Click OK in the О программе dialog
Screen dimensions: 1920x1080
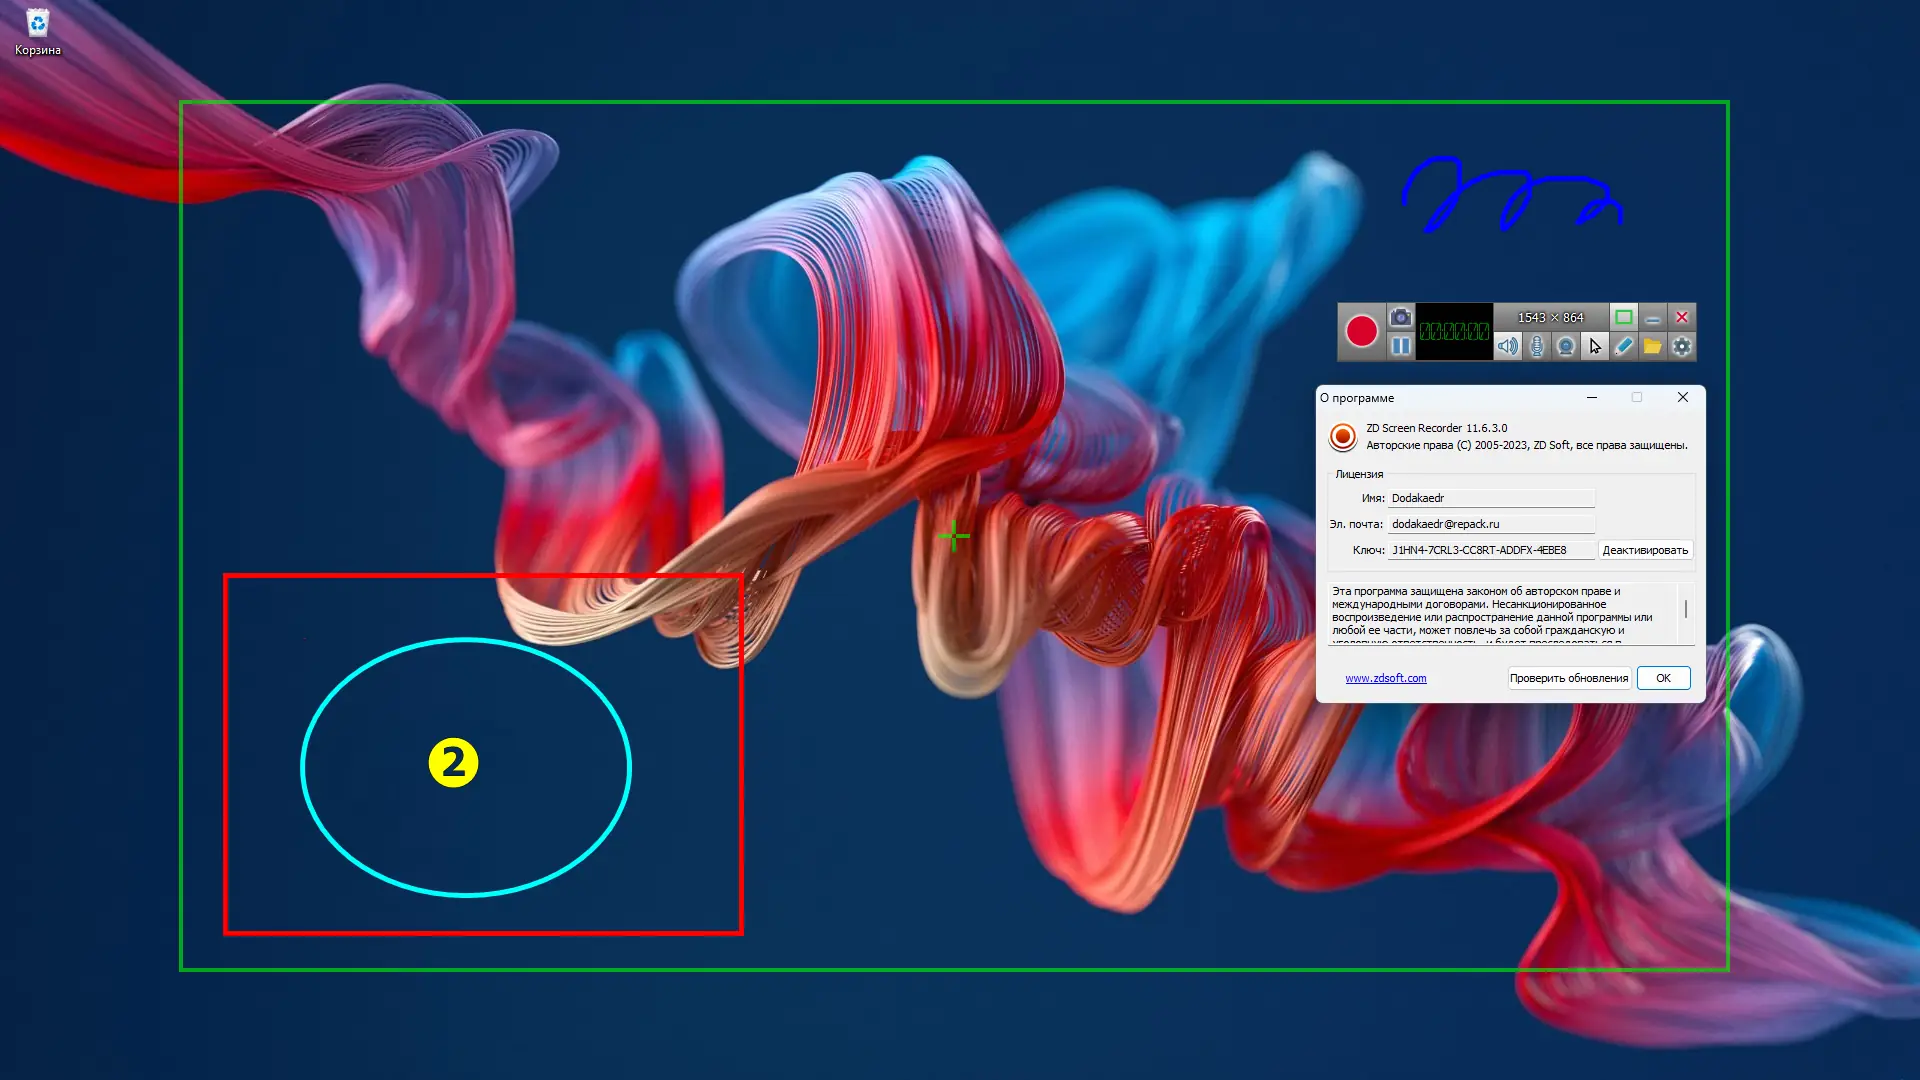click(x=1663, y=678)
